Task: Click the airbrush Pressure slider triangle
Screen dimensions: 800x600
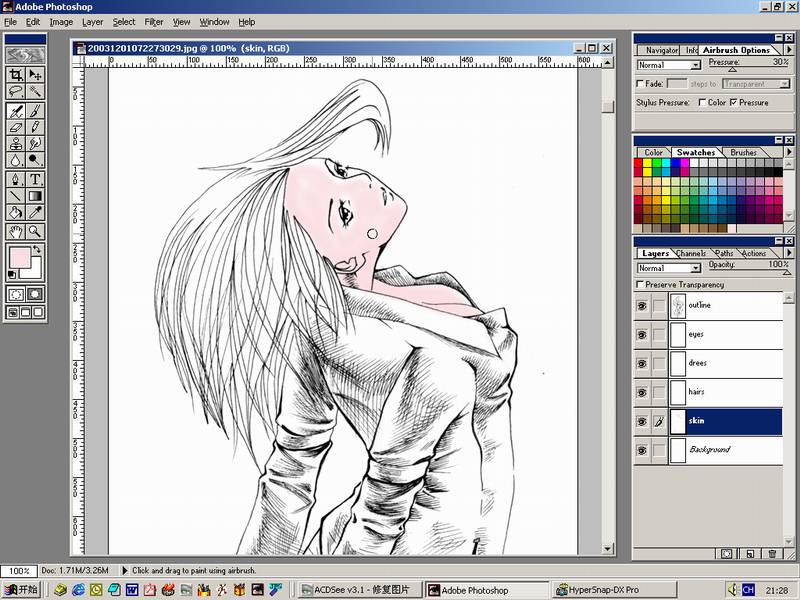Action: pos(733,69)
